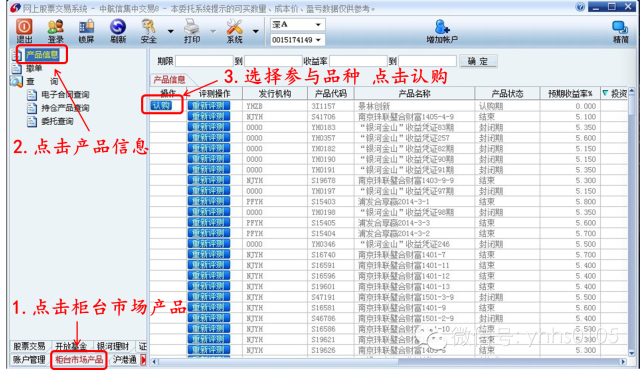Click 重新评测 for product S41706
Image resolution: width=640 pixels, height=370 pixels.
[209, 116]
